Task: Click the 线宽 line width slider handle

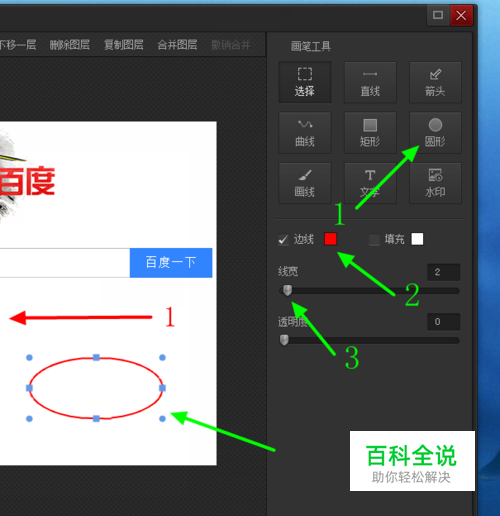Action: (x=287, y=290)
